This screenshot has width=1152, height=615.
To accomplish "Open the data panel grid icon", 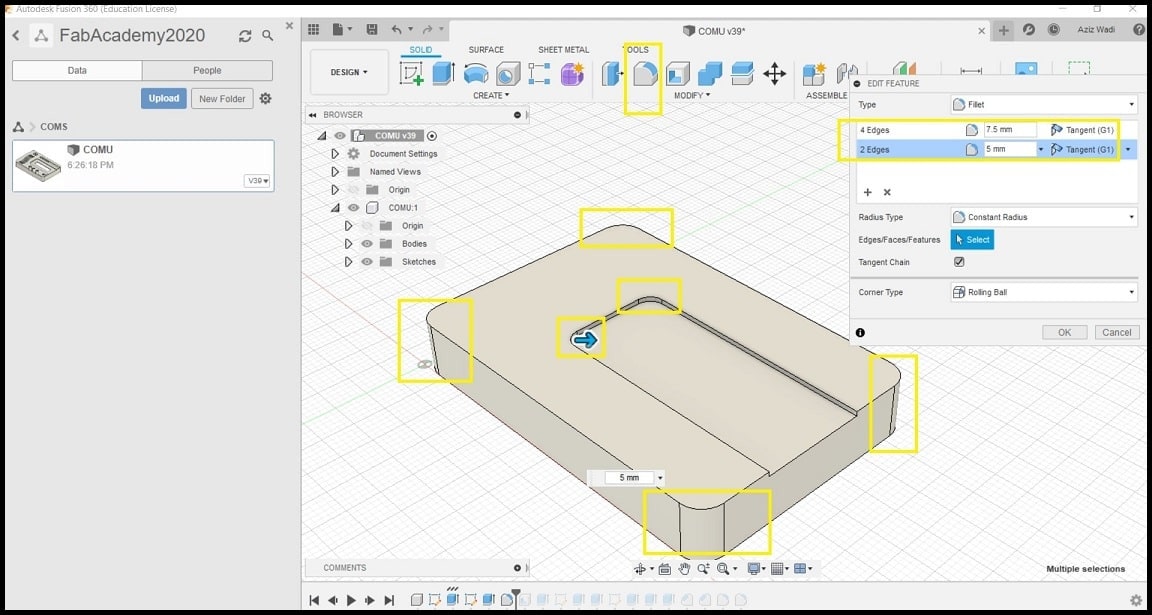I will [x=314, y=29].
